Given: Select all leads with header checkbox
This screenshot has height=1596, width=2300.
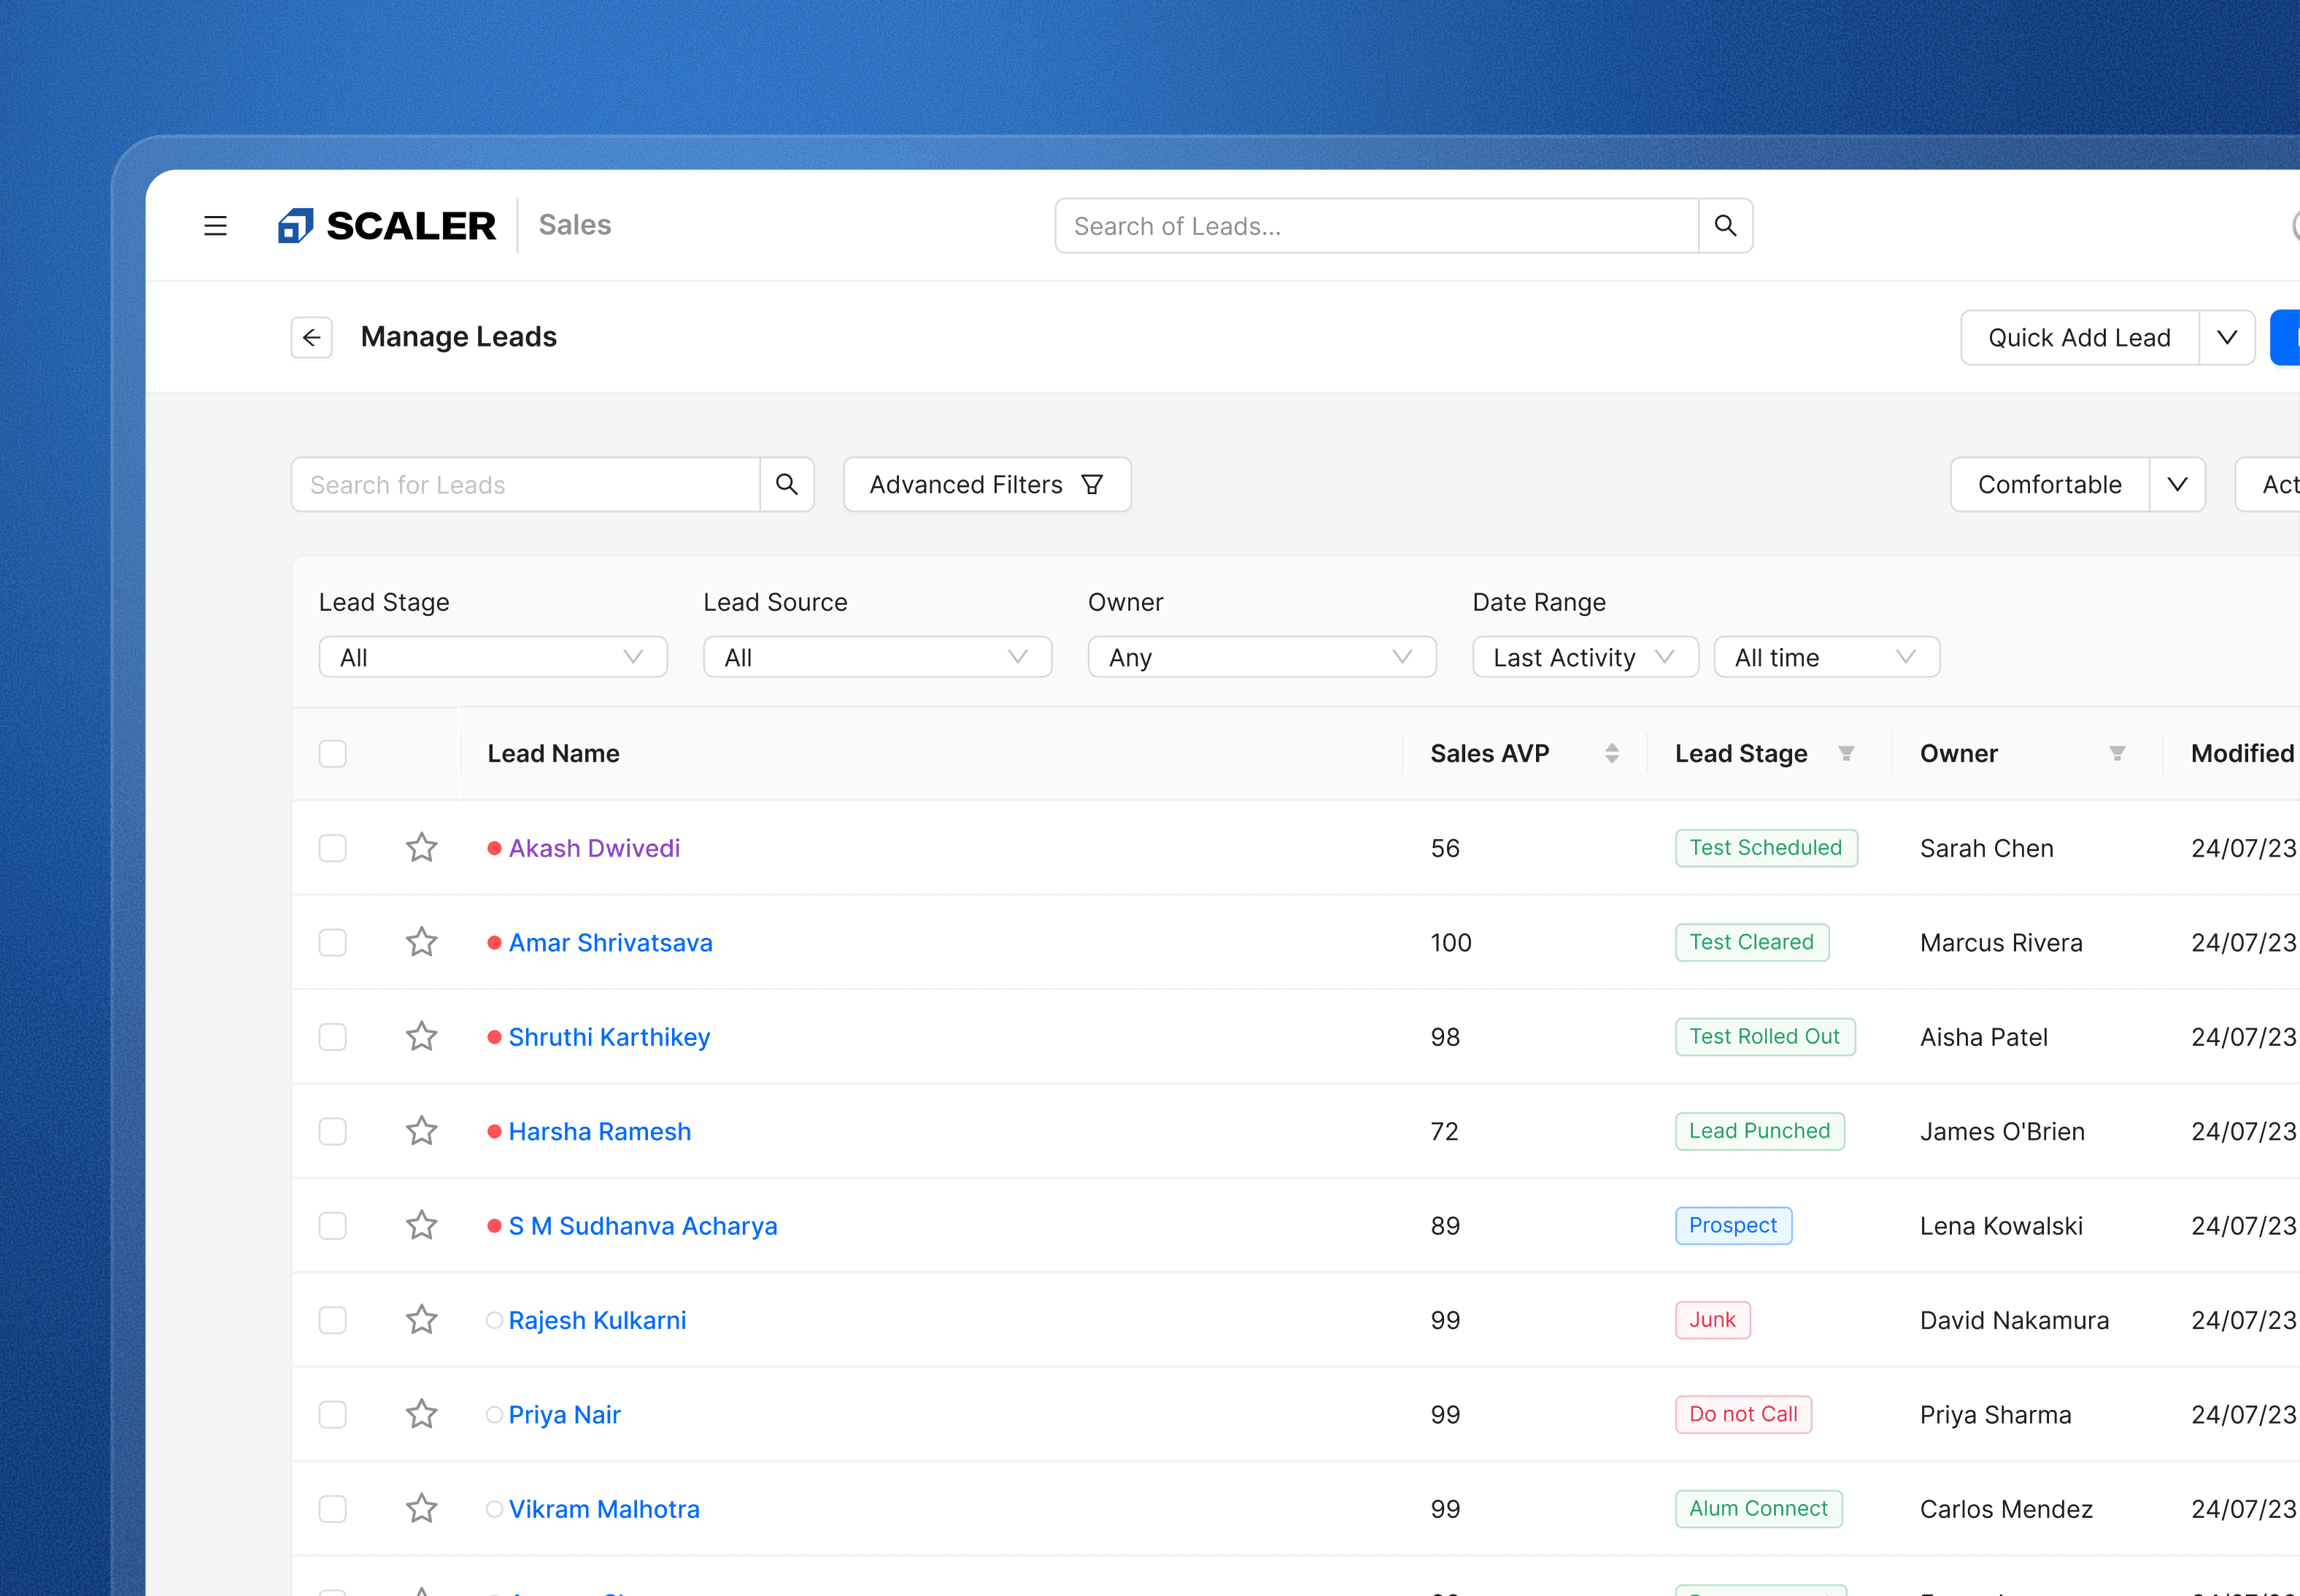Looking at the screenshot, I should (333, 753).
